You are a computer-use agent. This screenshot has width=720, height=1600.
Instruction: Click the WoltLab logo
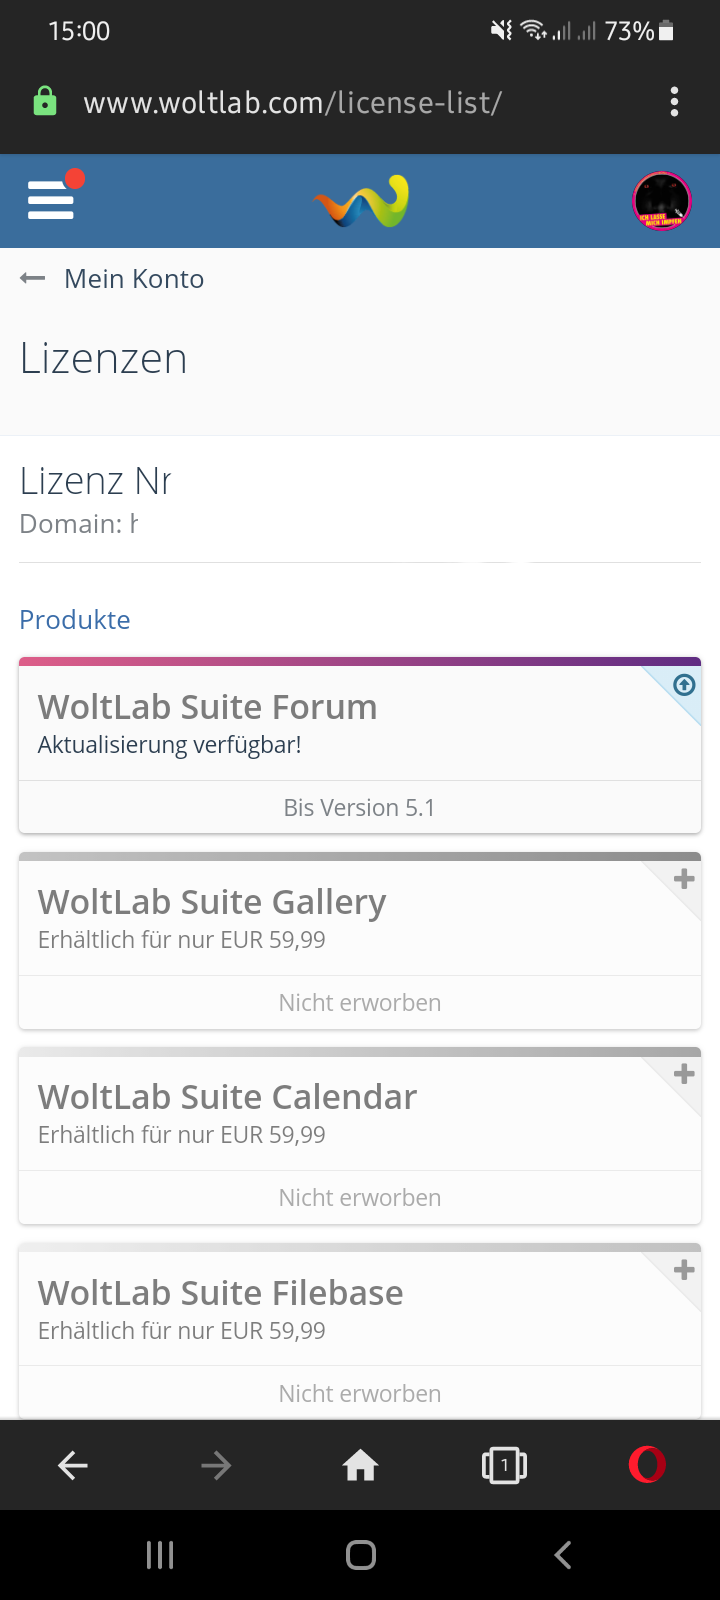point(362,201)
